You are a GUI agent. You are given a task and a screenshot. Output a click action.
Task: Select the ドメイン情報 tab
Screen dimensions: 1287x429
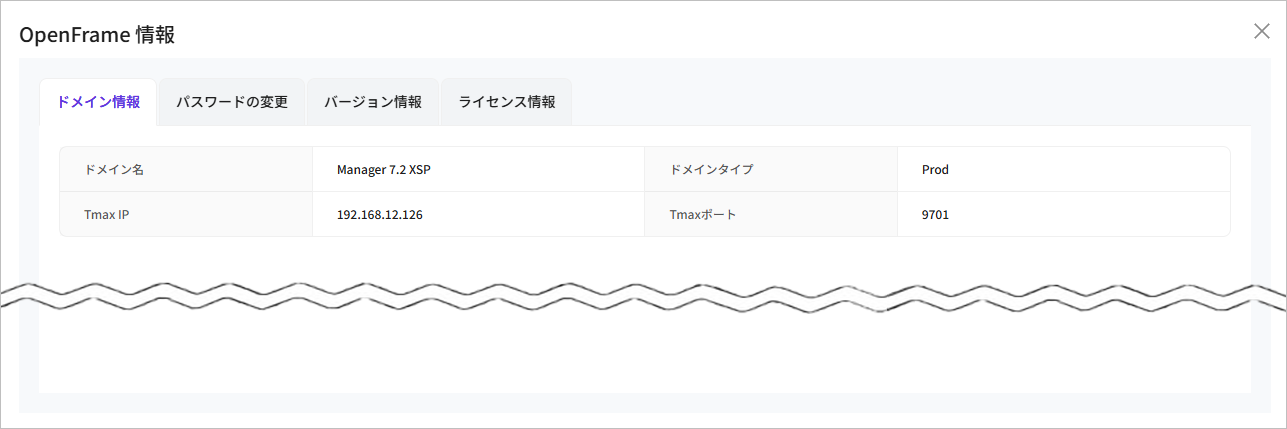point(98,102)
